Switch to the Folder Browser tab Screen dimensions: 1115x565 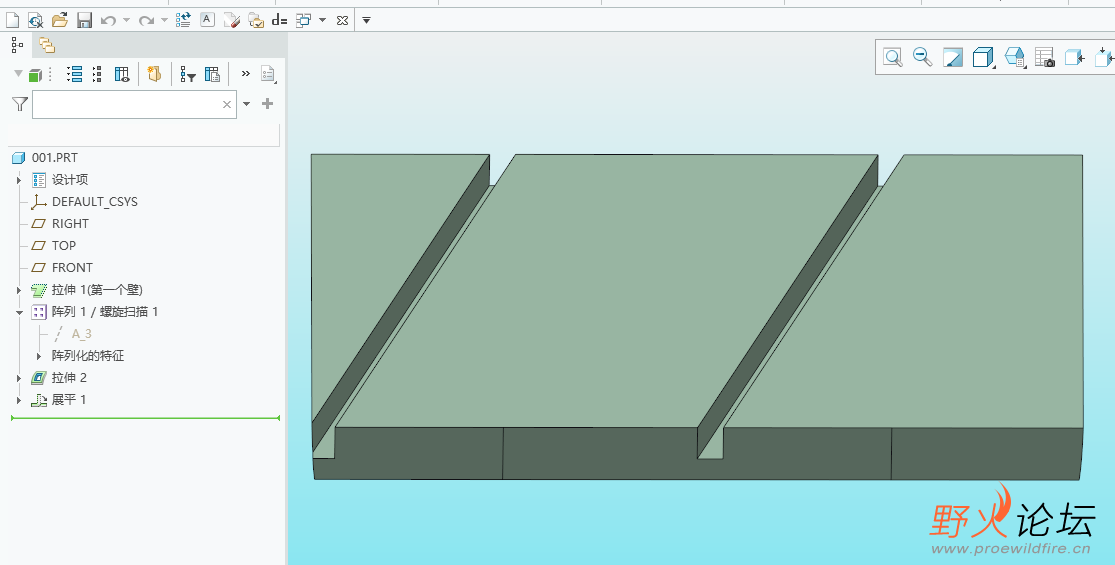47,45
